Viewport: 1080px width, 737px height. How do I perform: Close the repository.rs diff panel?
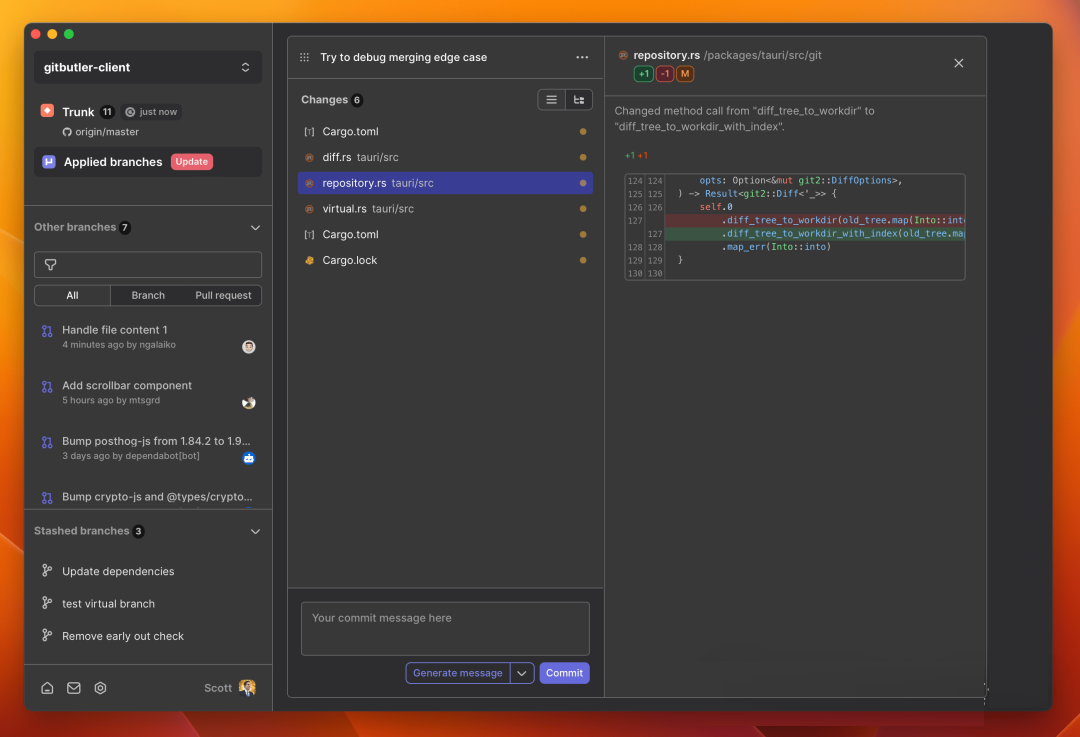pos(958,63)
